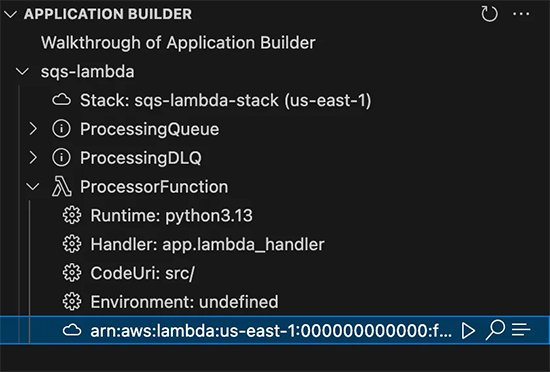
Task: Expand the ProcessingQueue resource
Action: pyautogui.click(x=33, y=129)
